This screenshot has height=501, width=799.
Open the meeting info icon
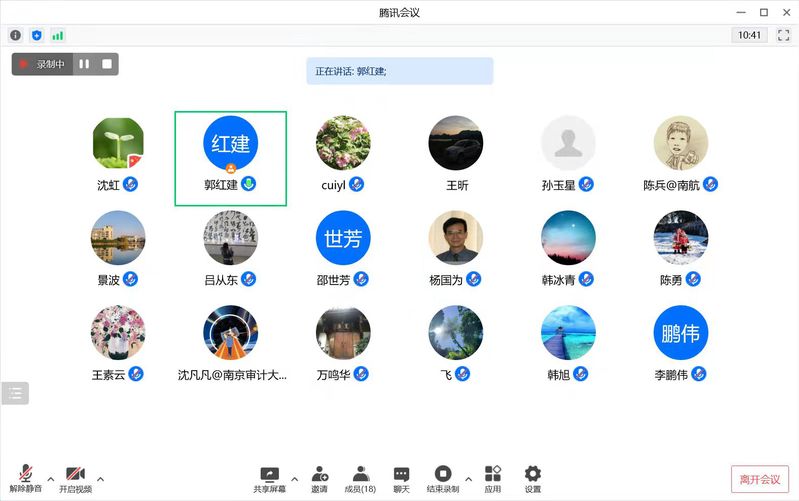tap(15, 35)
